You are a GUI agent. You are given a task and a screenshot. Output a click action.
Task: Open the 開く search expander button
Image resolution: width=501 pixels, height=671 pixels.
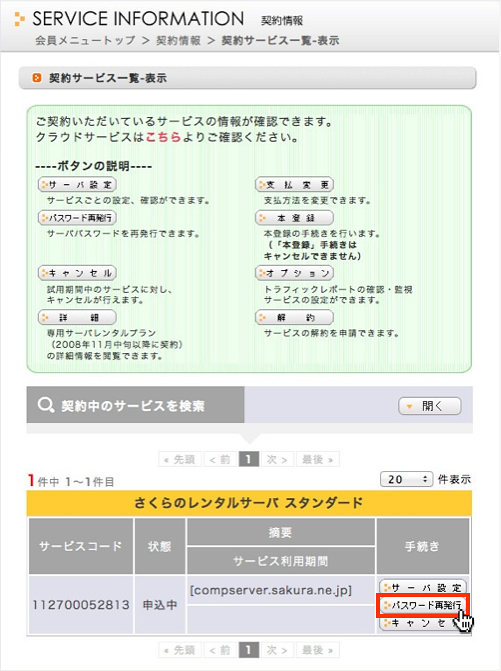tap(430, 406)
